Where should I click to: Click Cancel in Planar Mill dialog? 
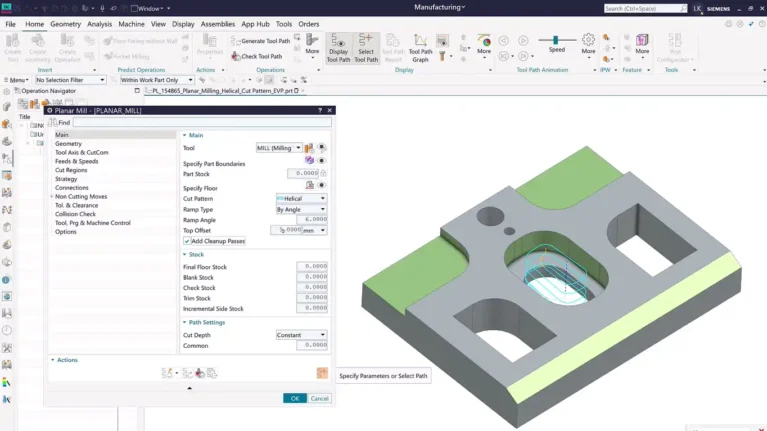point(319,398)
